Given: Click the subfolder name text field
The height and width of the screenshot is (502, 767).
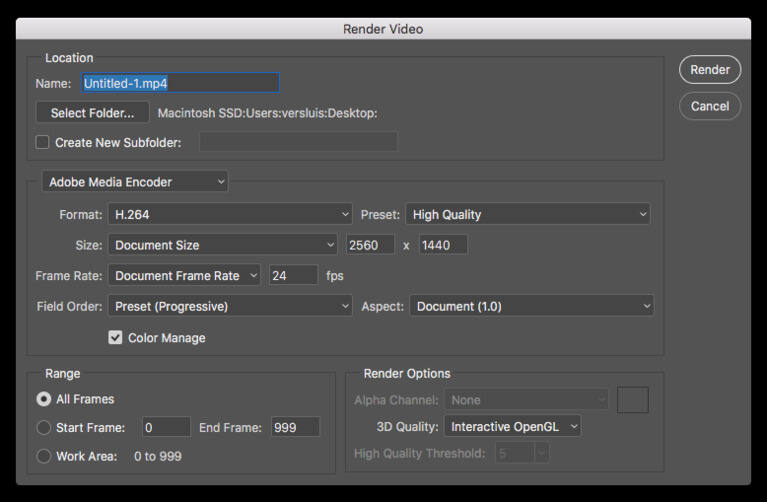Looking at the screenshot, I should point(298,142).
